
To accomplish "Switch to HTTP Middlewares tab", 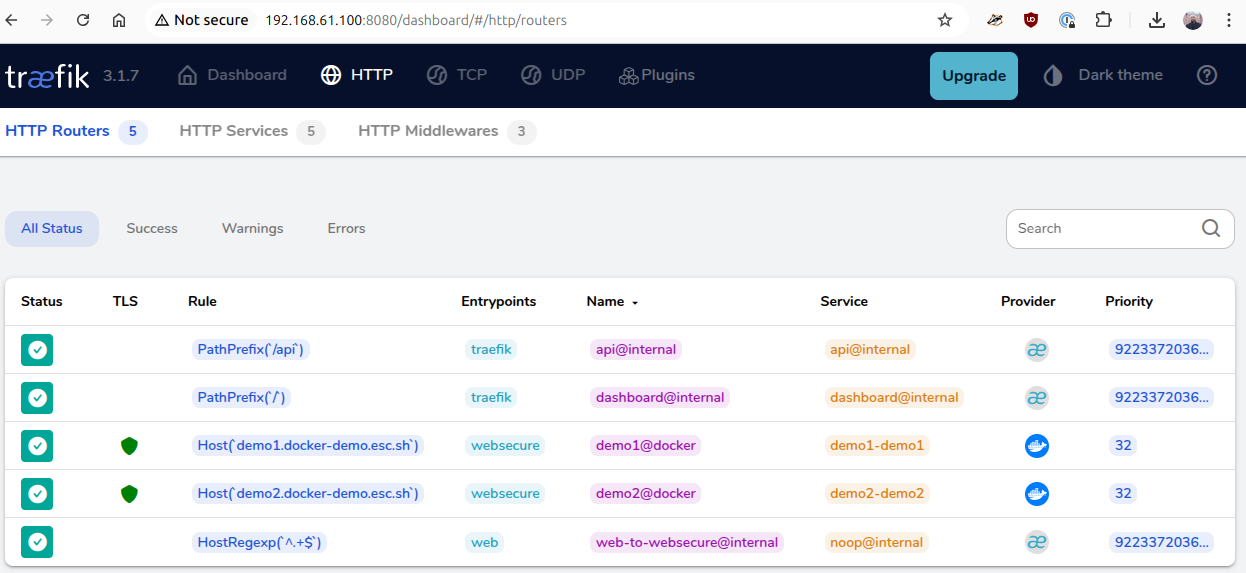I will tap(428, 131).
